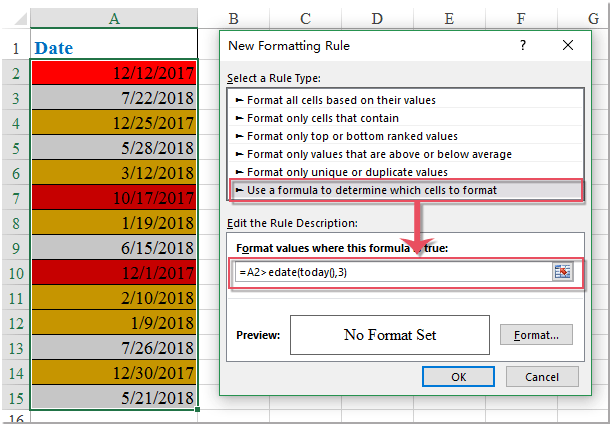Click the Date header cell

(114, 47)
